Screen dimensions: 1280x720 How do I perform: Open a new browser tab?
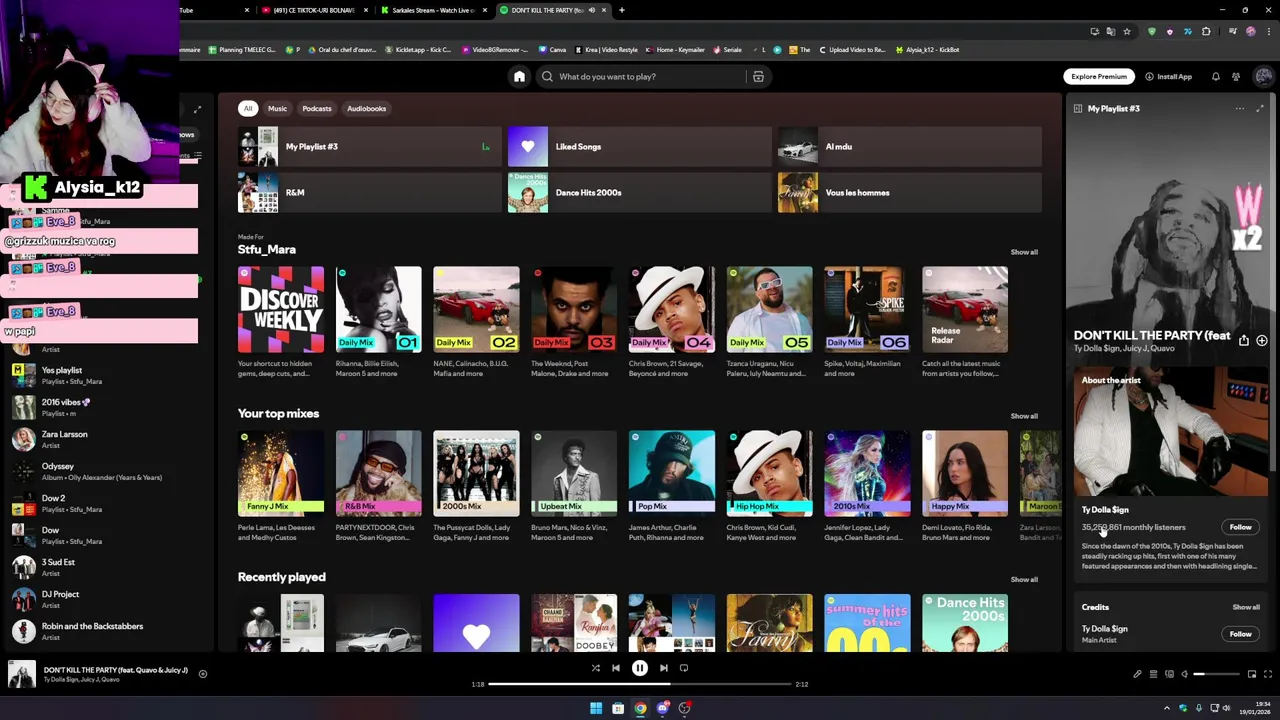[x=622, y=10]
